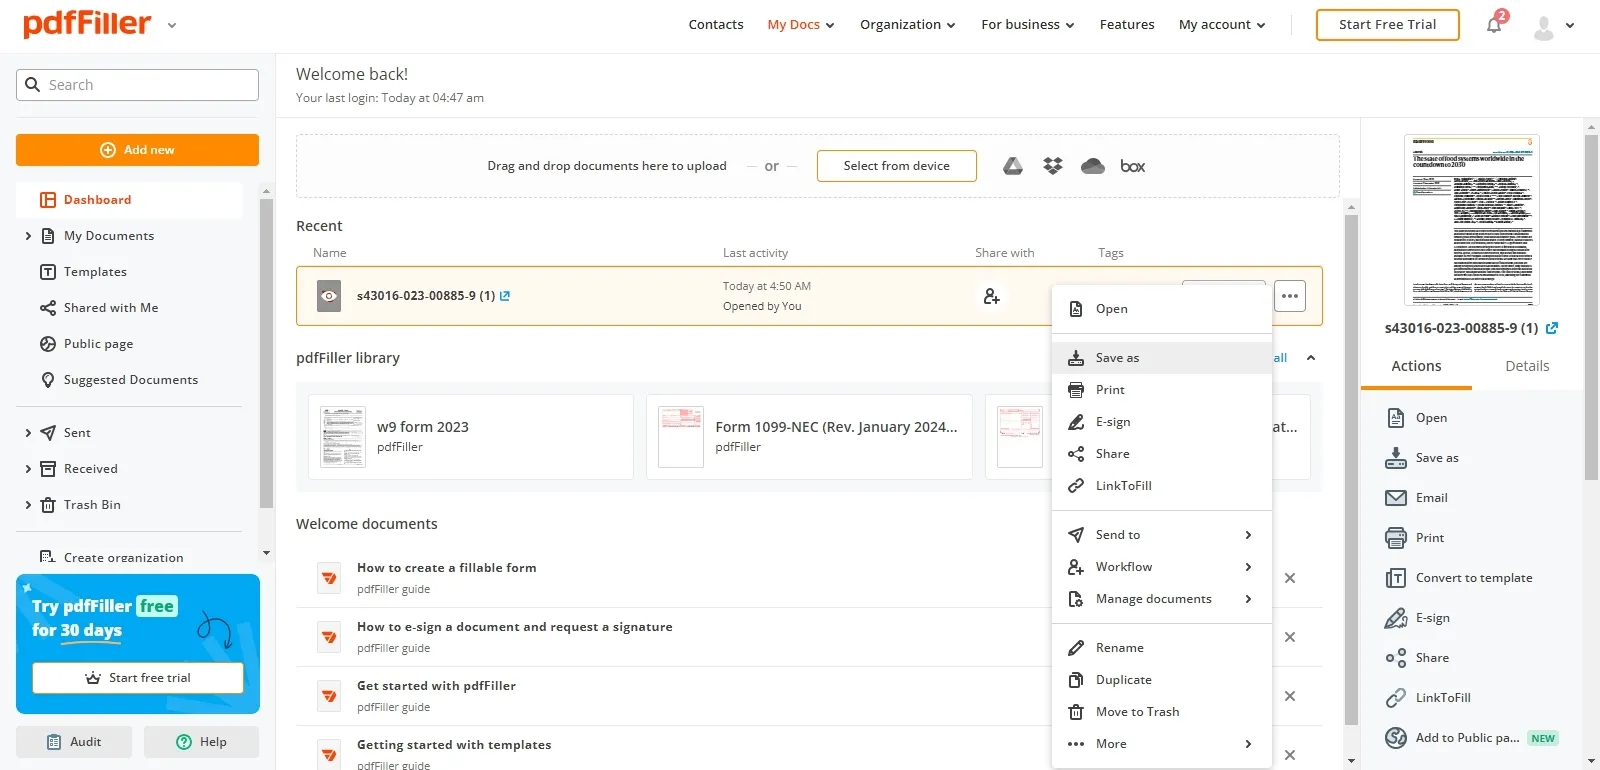The width and height of the screenshot is (1600, 770).
Task: Click the eye icon beside s43016-023-00885-9
Action: [x=329, y=296]
